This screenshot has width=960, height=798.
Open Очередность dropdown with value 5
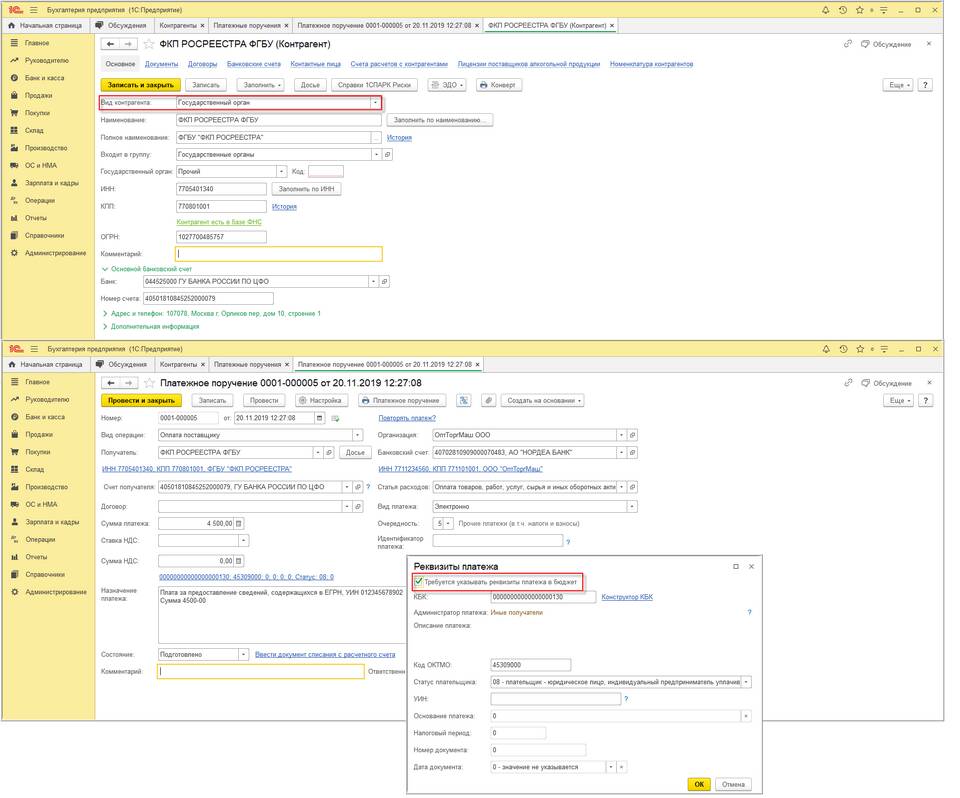448,524
